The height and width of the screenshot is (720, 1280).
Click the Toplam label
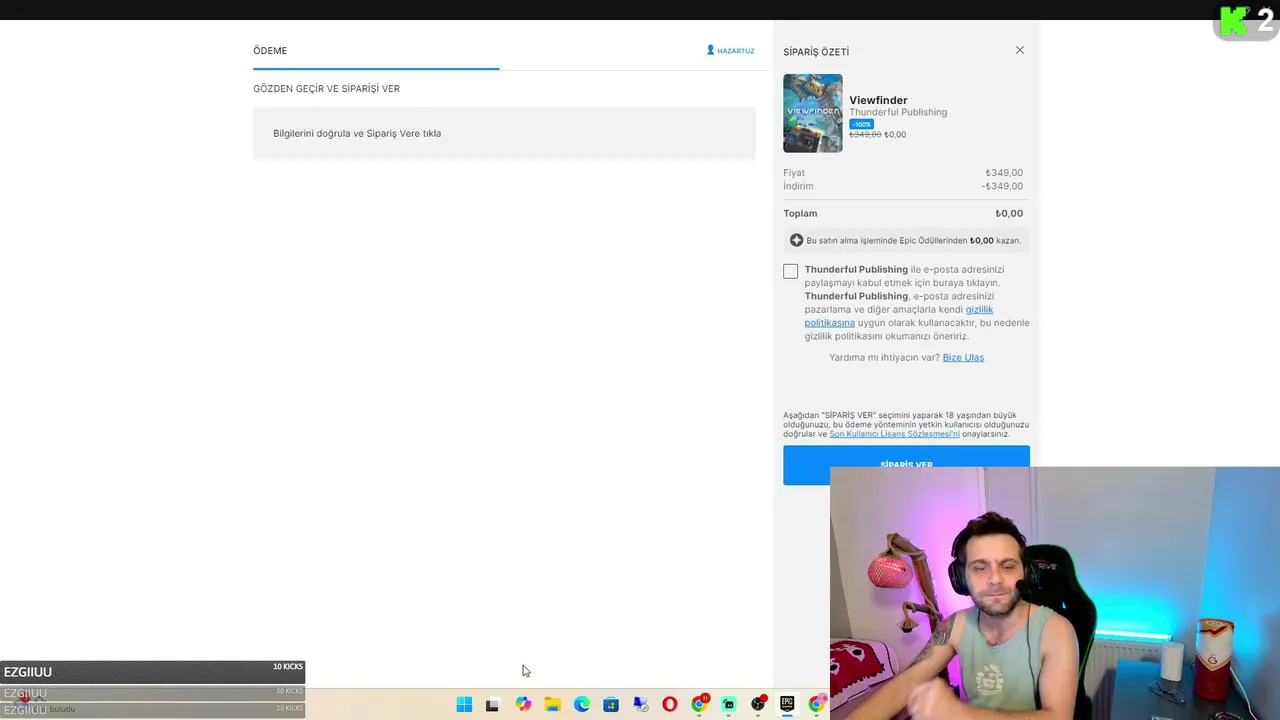tap(800, 213)
